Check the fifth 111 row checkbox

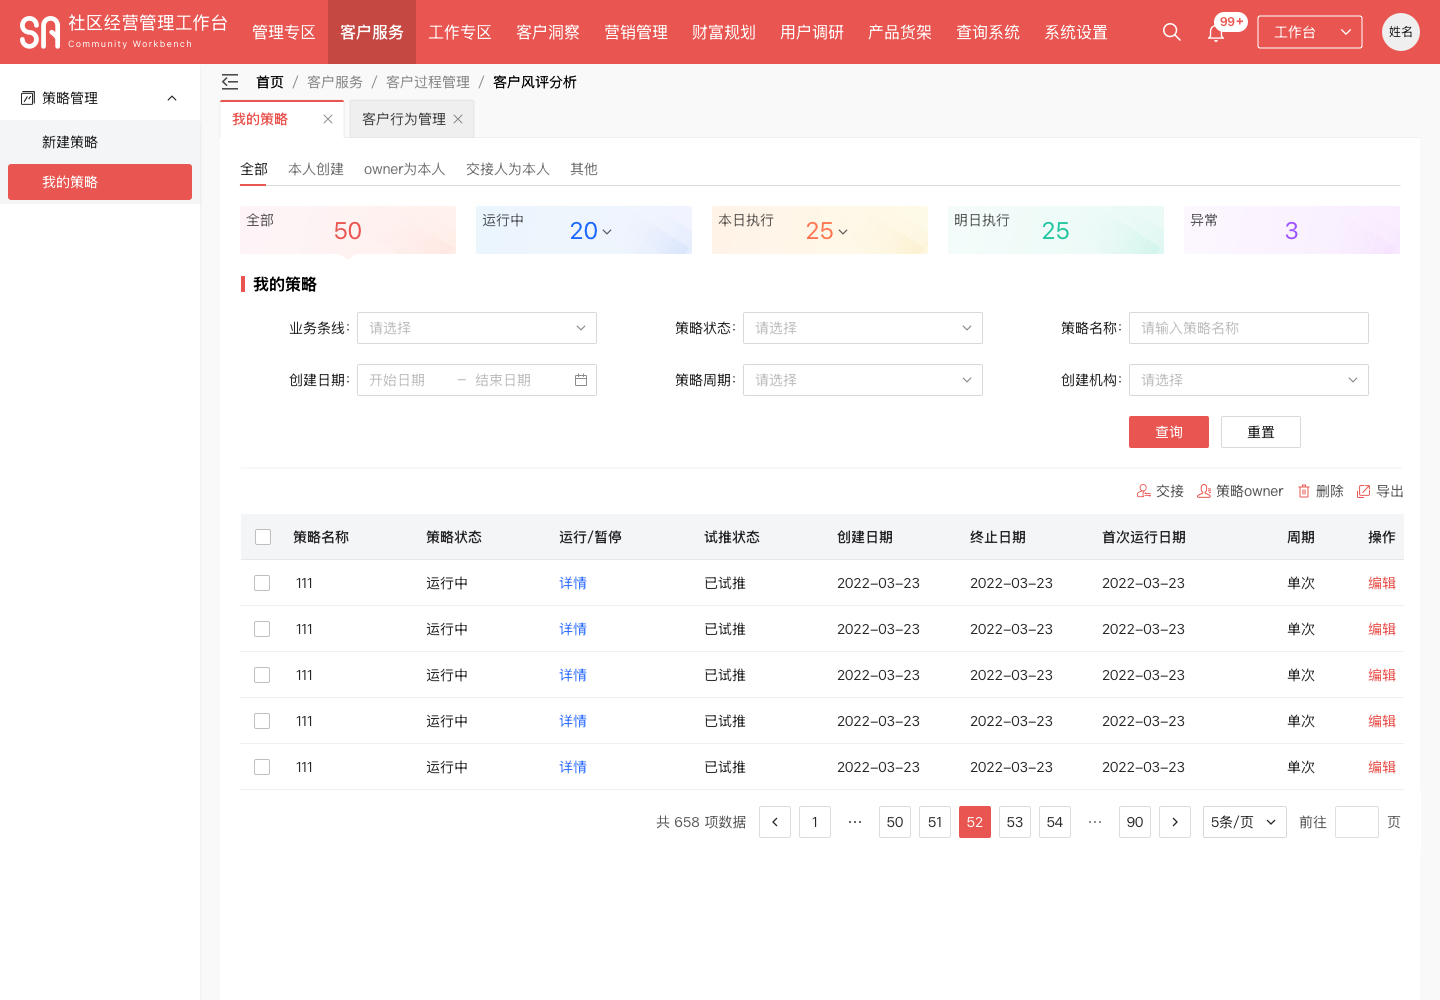262,767
